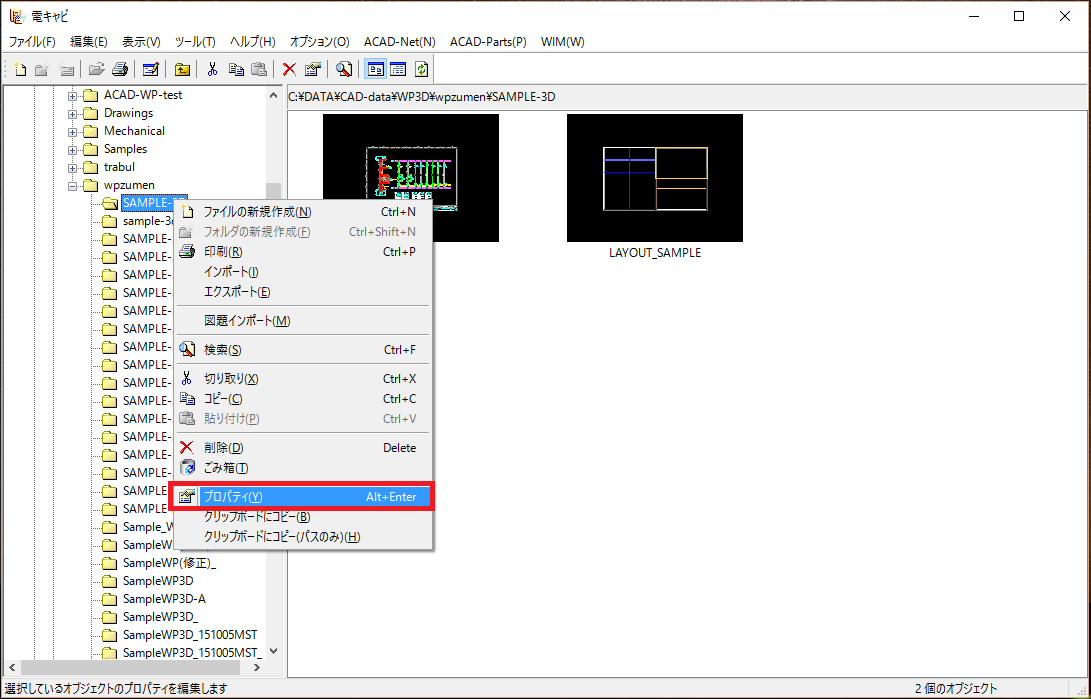The height and width of the screenshot is (699, 1091).
Task: Click the red X delete toolbar icon
Action: tap(289, 69)
